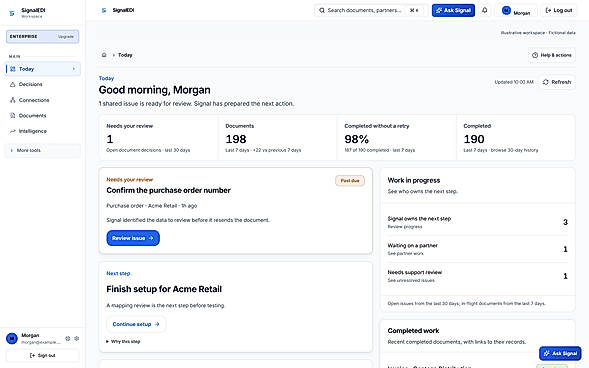The height and width of the screenshot is (368, 589).
Task: Open the Completed 190 stat card
Action: (515, 138)
